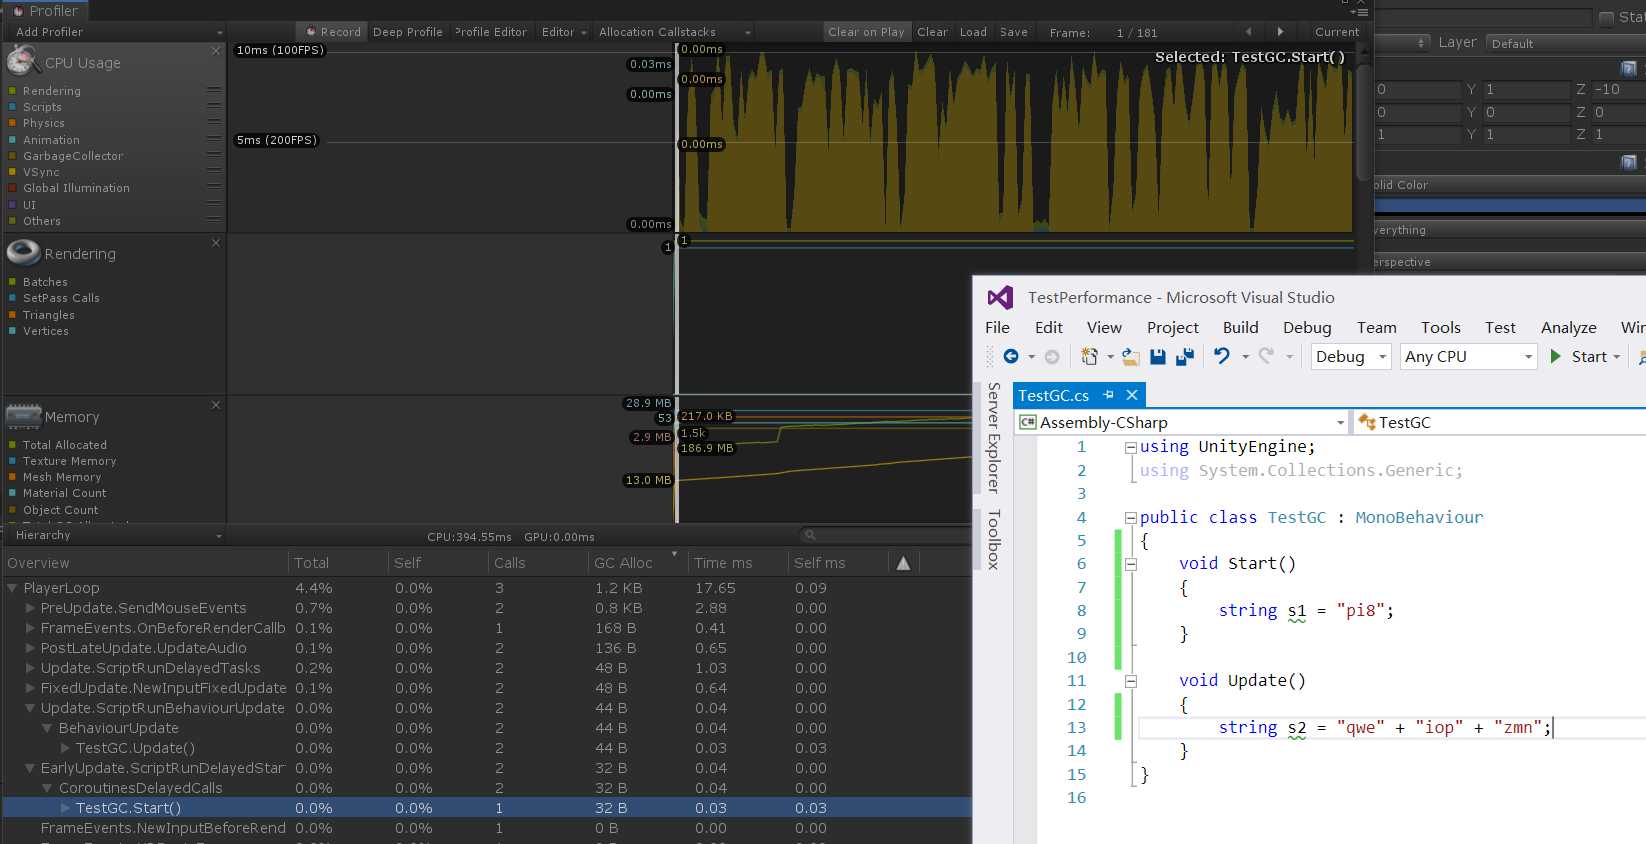Click the New Project icon in Visual Studio

(x=1089, y=357)
